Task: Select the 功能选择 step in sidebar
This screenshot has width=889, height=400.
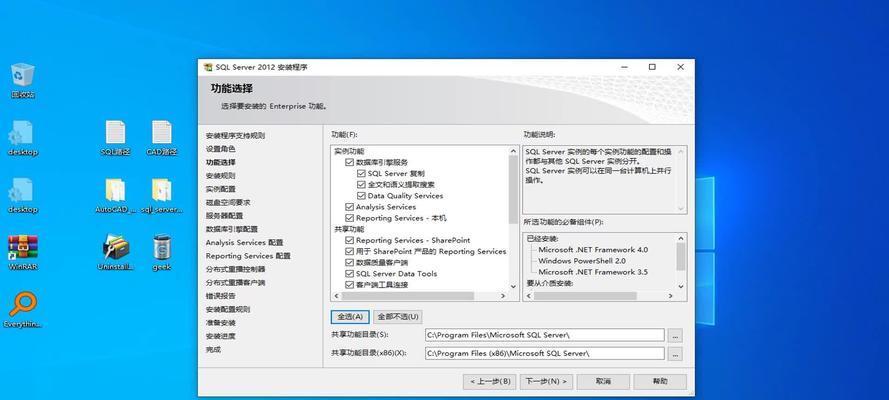Action: coord(221,163)
